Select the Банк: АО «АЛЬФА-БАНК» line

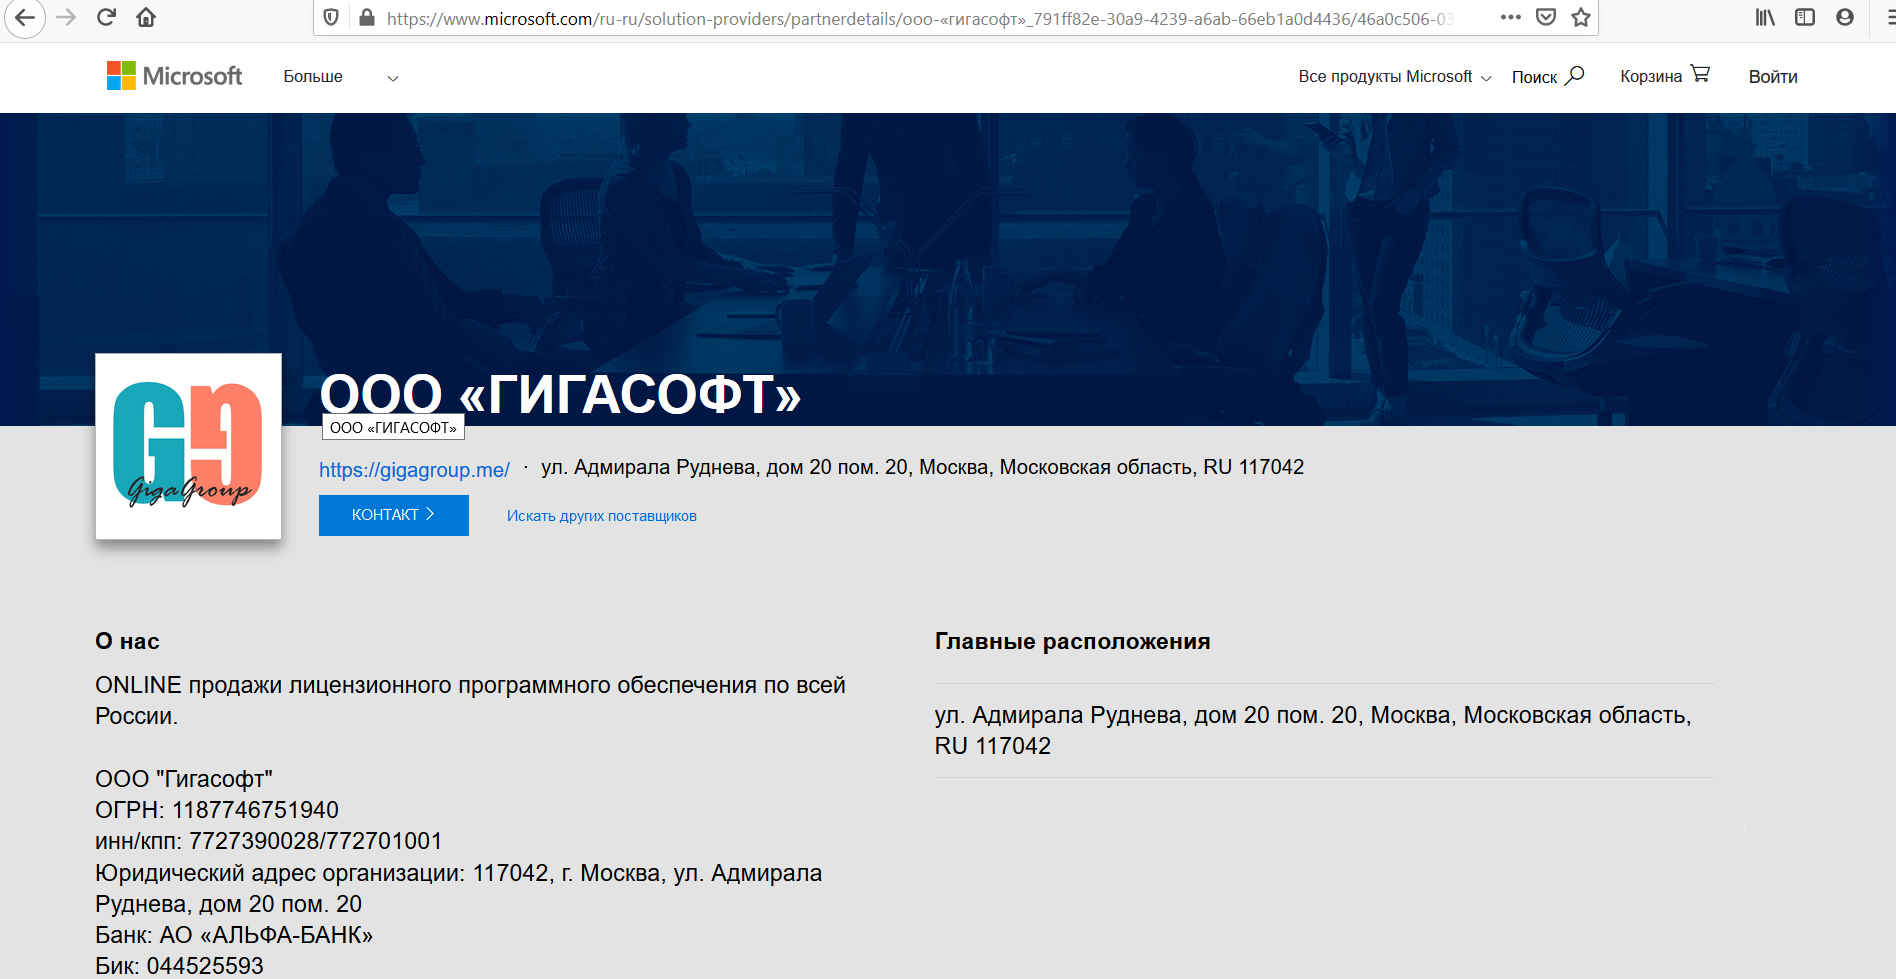234,935
